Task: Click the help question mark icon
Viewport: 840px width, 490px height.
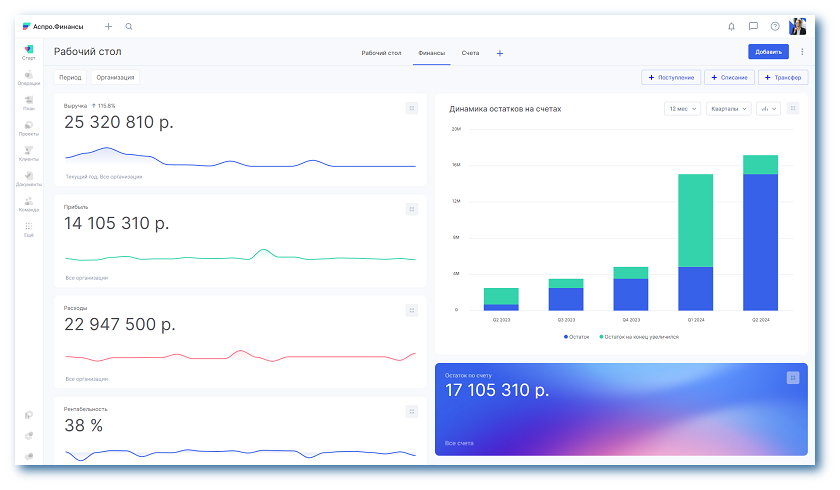Action: 775,26
